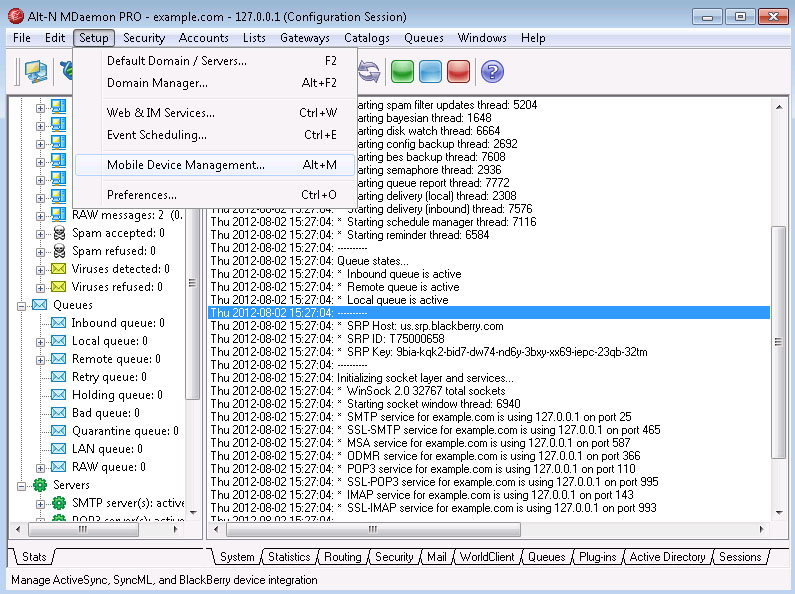Click the log pane vertical scrollbar thumb
The image size is (795, 594).
(778, 342)
